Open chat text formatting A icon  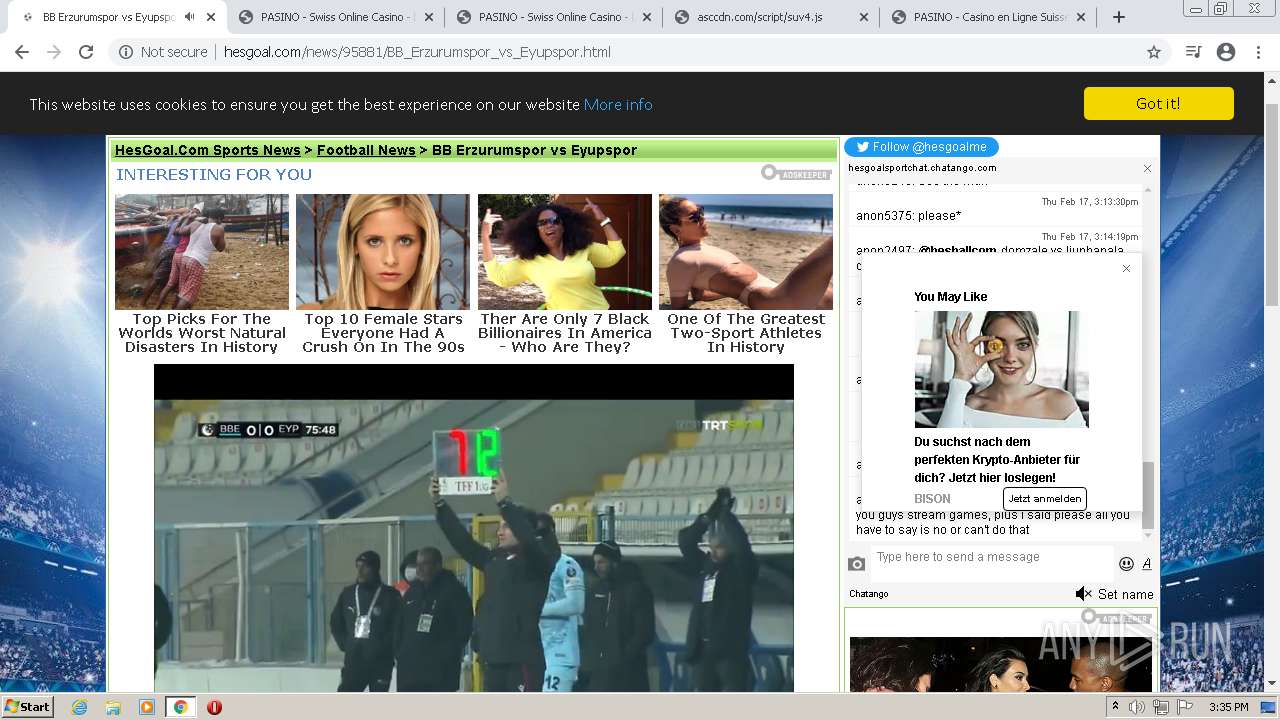click(x=1146, y=564)
